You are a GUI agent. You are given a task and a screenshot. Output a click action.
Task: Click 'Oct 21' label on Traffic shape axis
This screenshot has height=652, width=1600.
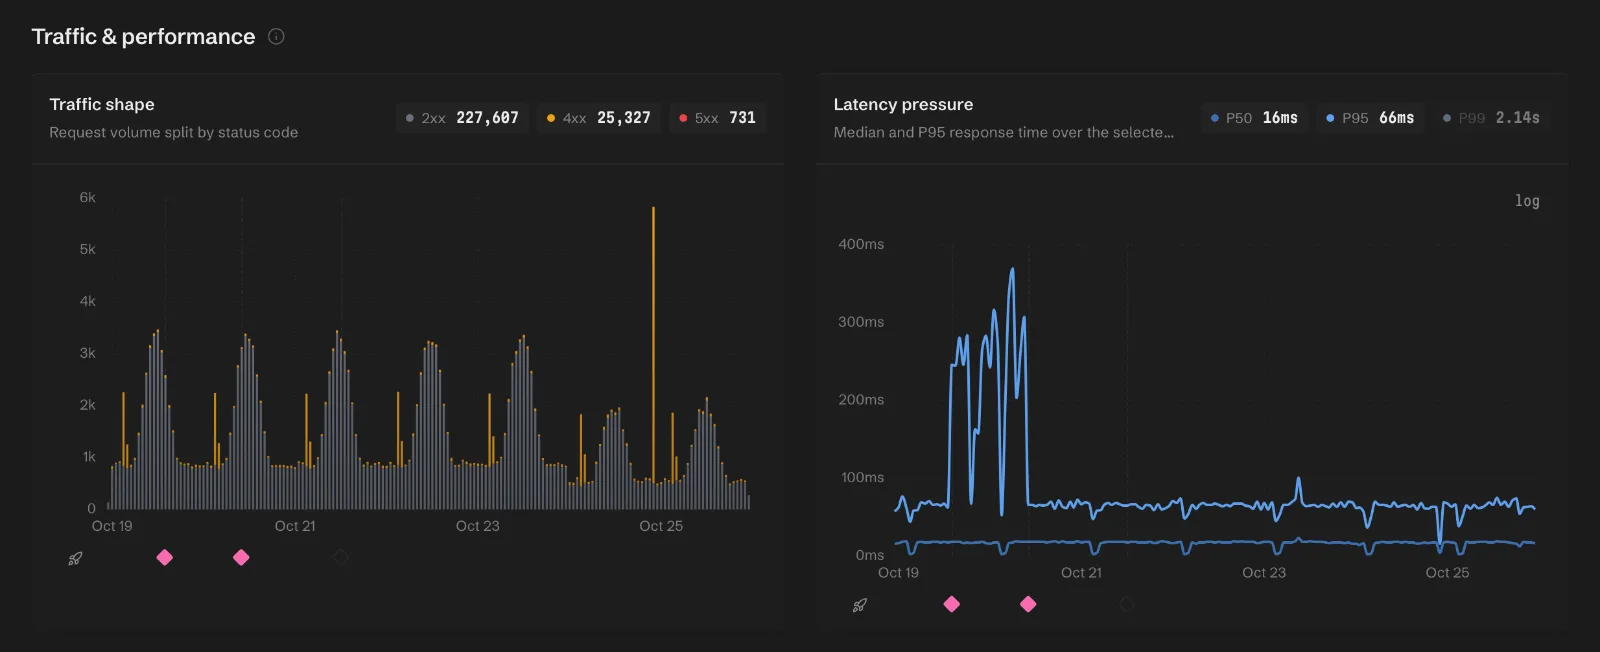pos(295,526)
